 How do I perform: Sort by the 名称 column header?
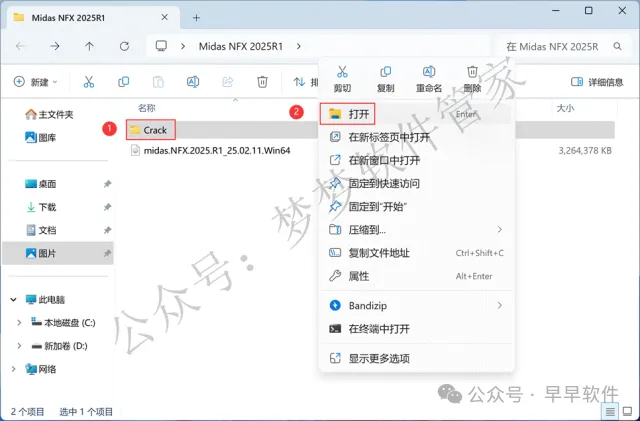[x=147, y=108]
